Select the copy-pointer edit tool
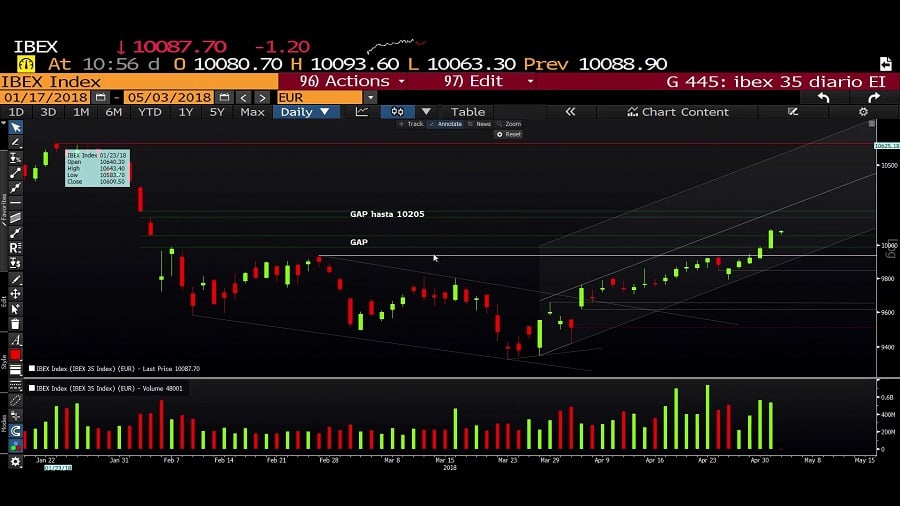 point(15,309)
